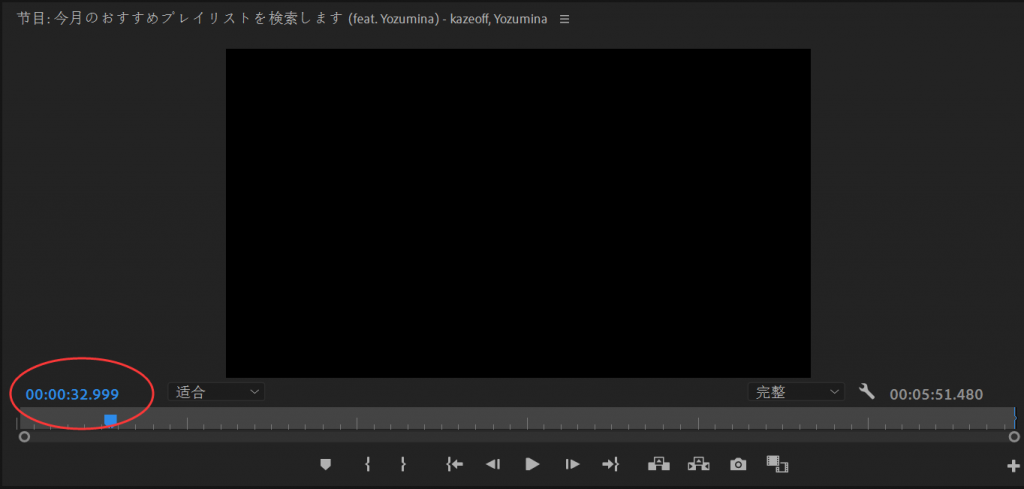Click the Mark Out bracket icon
1024x489 pixels.
(x=403, y=464)
